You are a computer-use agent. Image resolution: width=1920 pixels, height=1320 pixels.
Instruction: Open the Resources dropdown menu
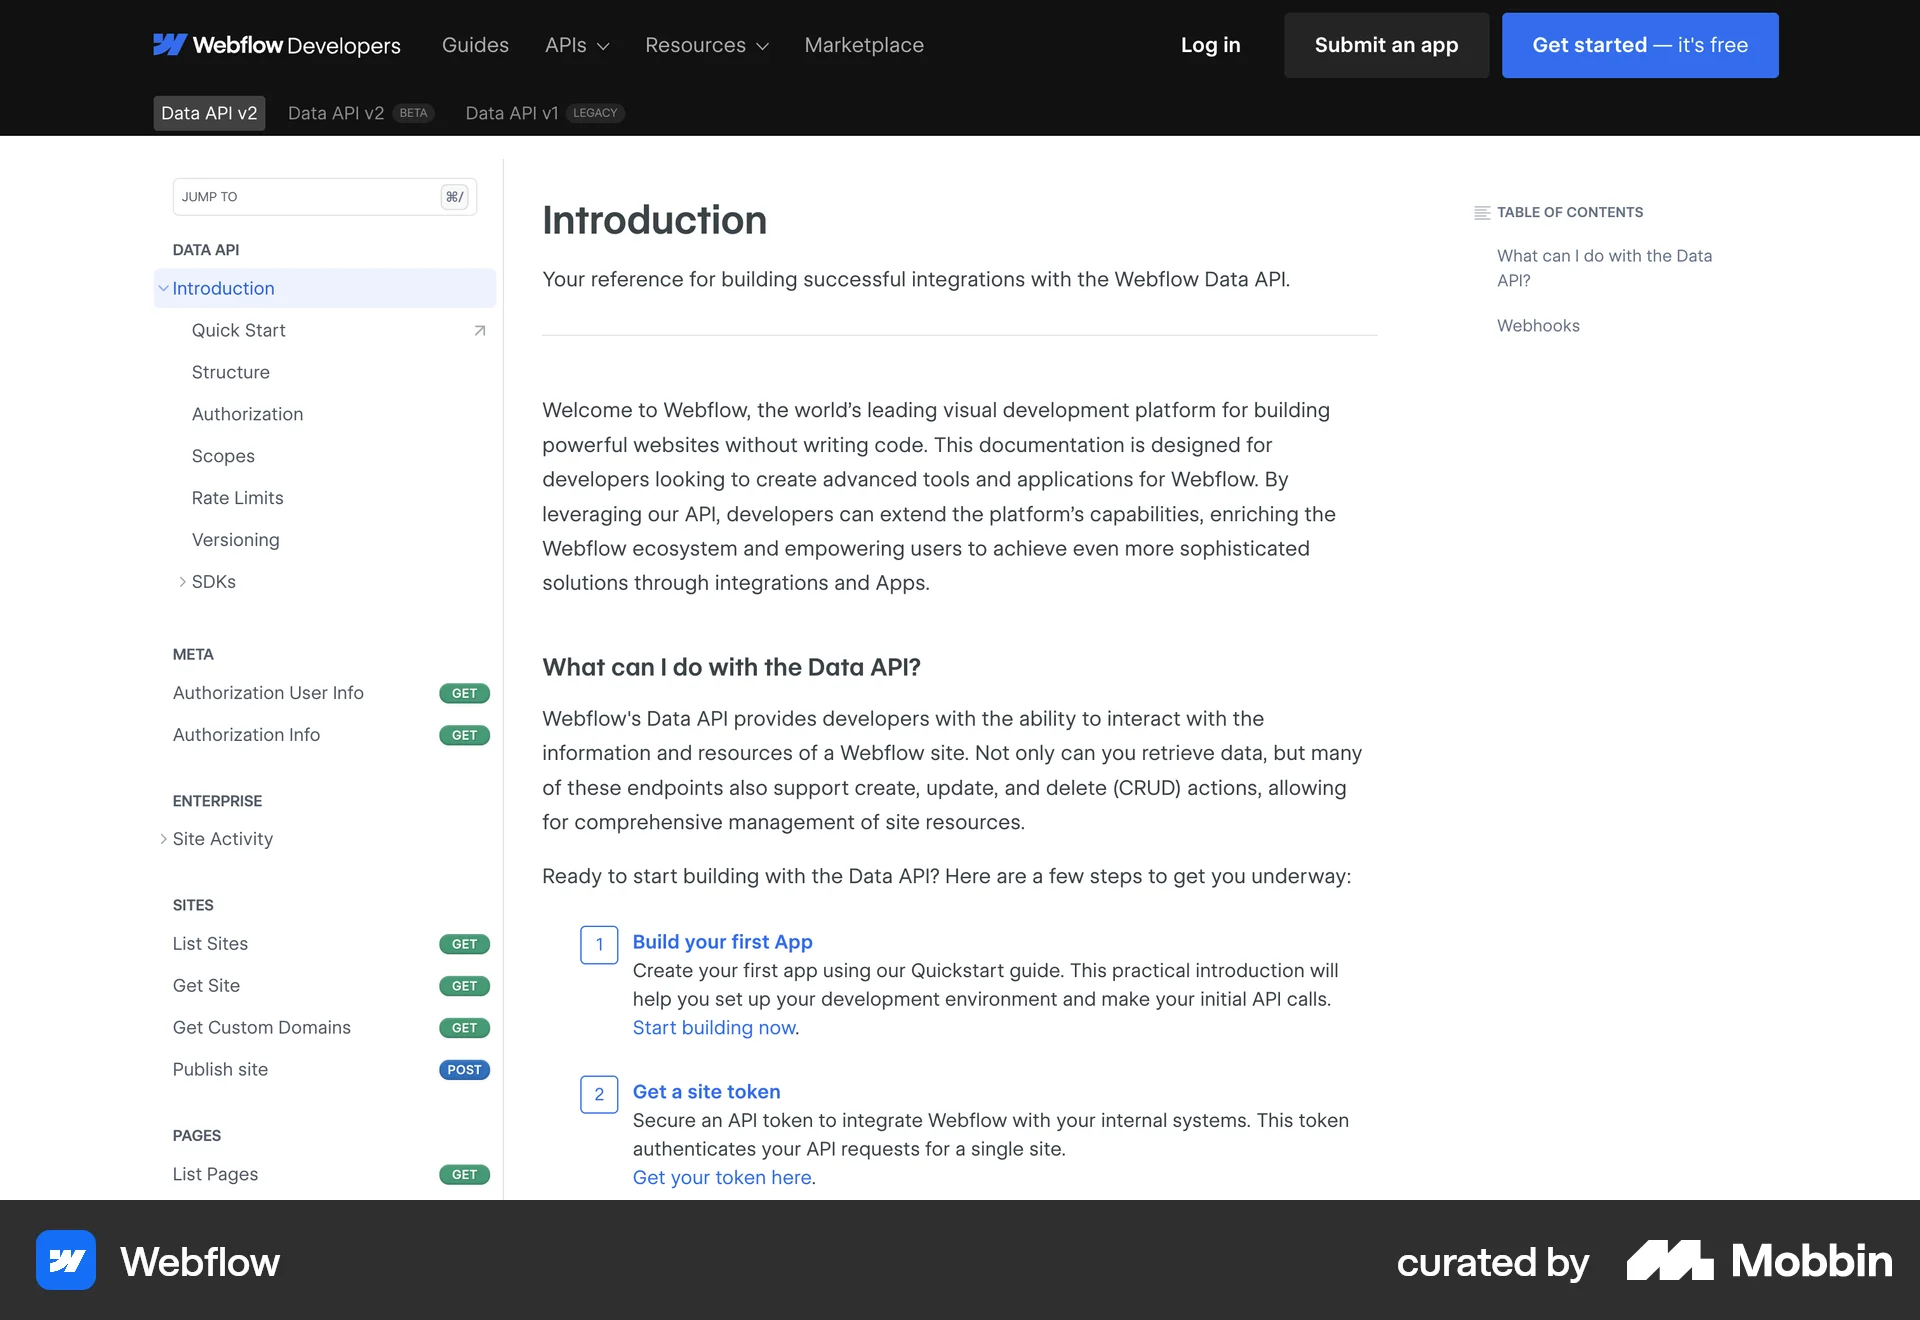point(706,45)
